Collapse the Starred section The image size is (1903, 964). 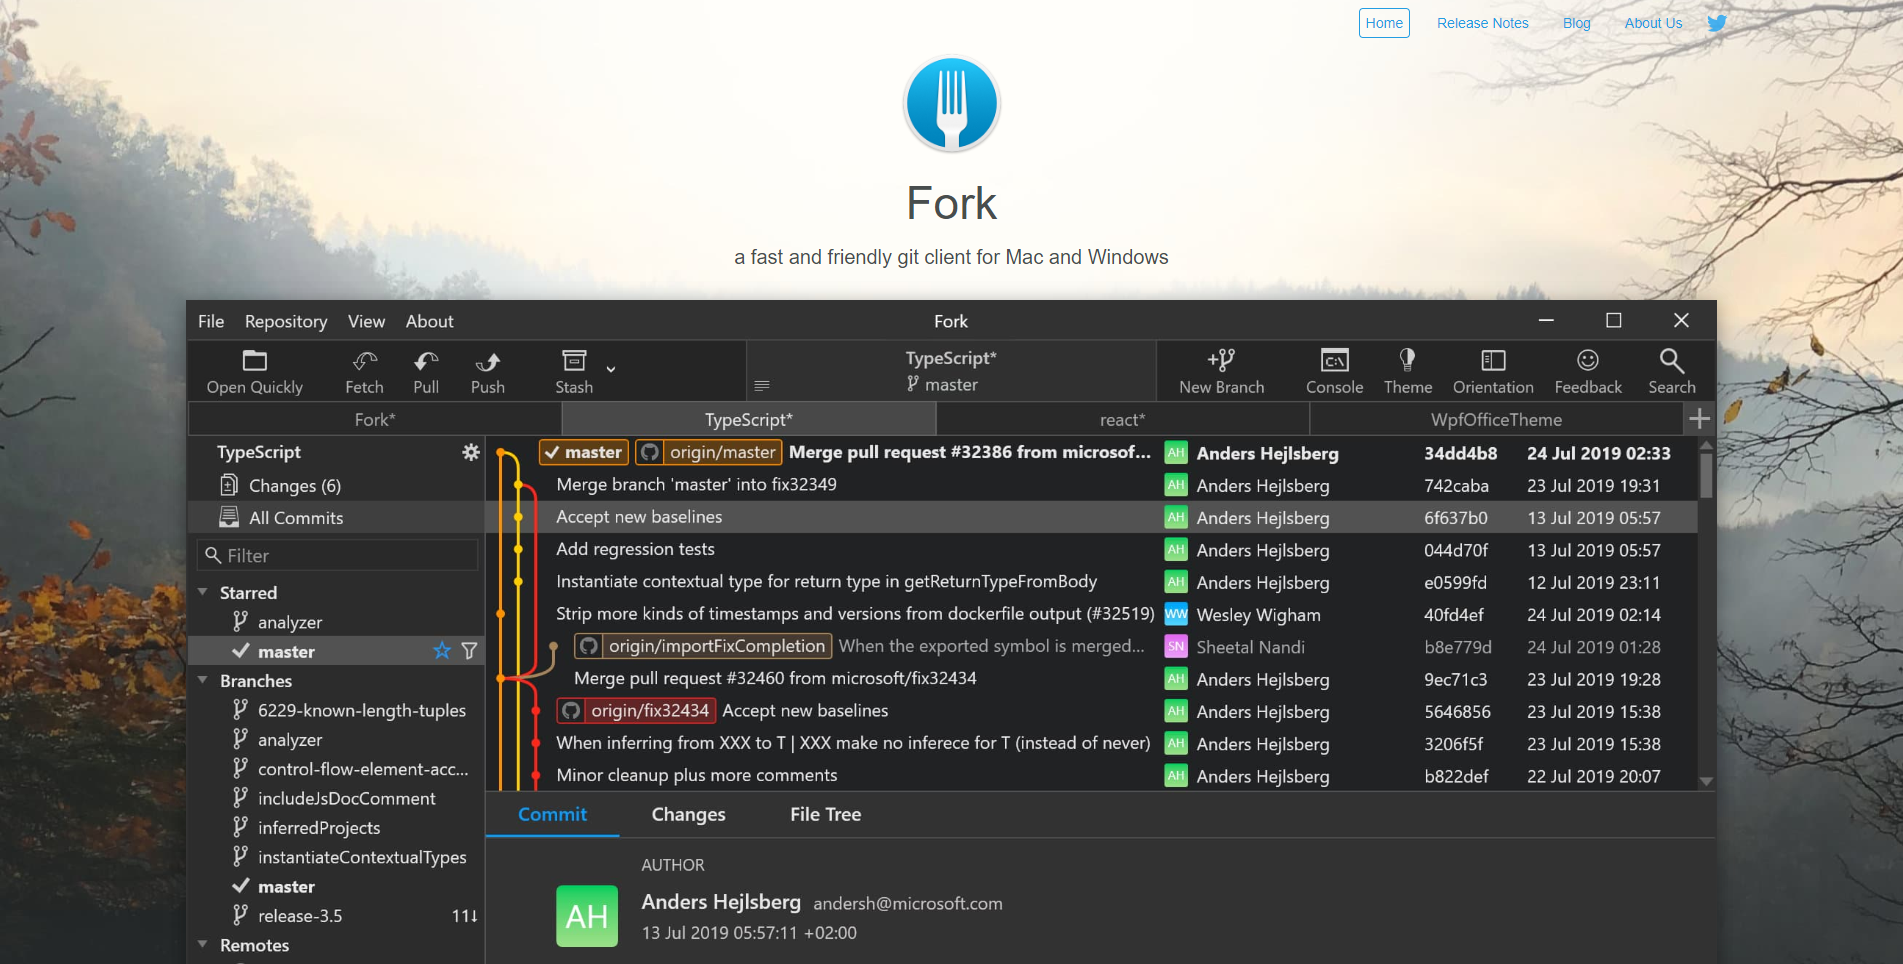[203, 592]
